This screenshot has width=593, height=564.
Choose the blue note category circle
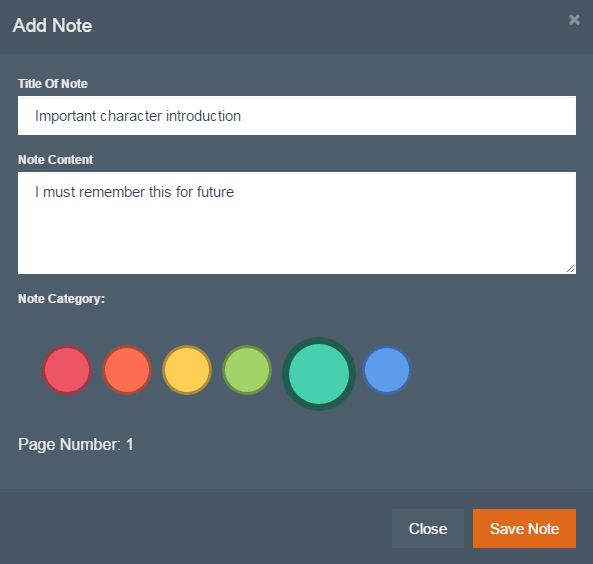pyautogui.click(x=387, y=370)
